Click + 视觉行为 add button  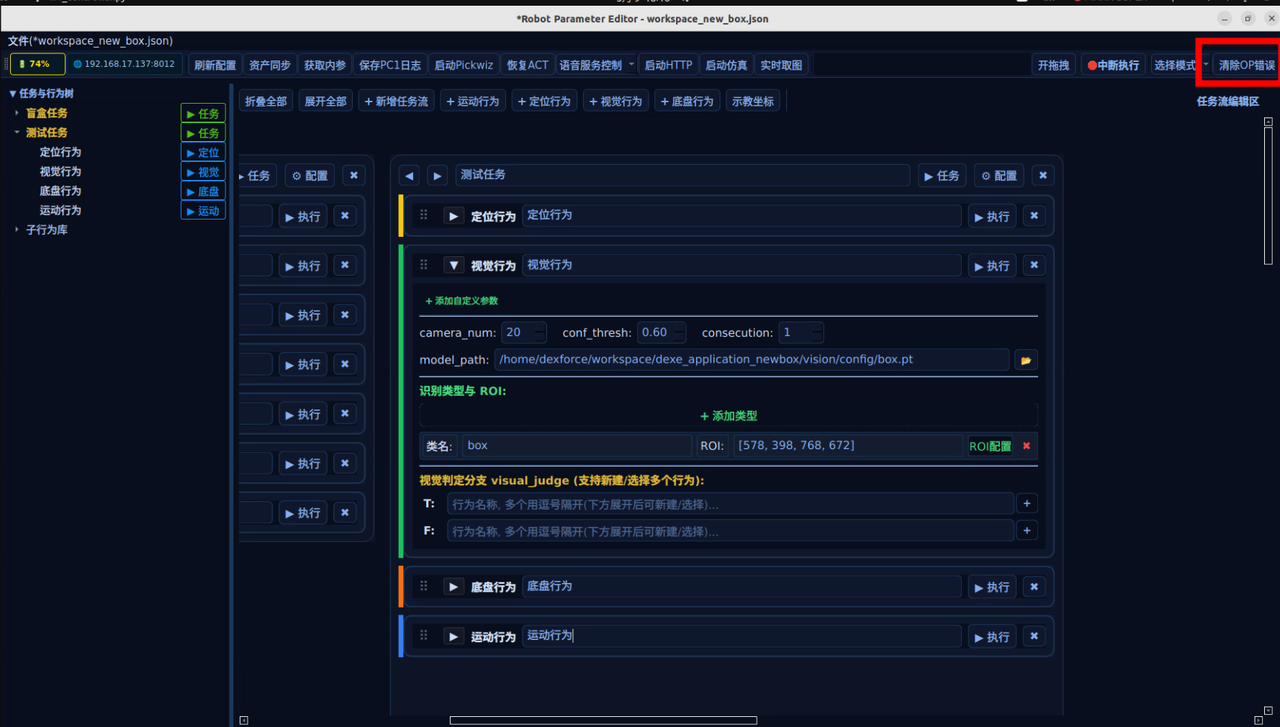point(616,101)
